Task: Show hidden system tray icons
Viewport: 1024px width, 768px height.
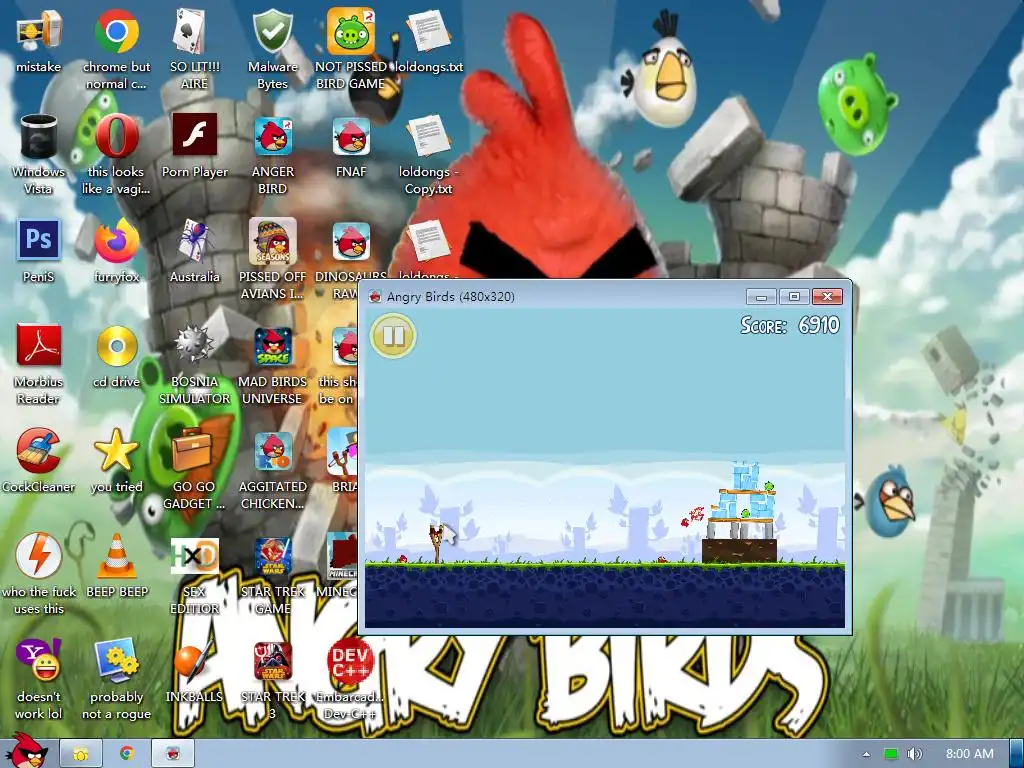Action: pos(866,754)
